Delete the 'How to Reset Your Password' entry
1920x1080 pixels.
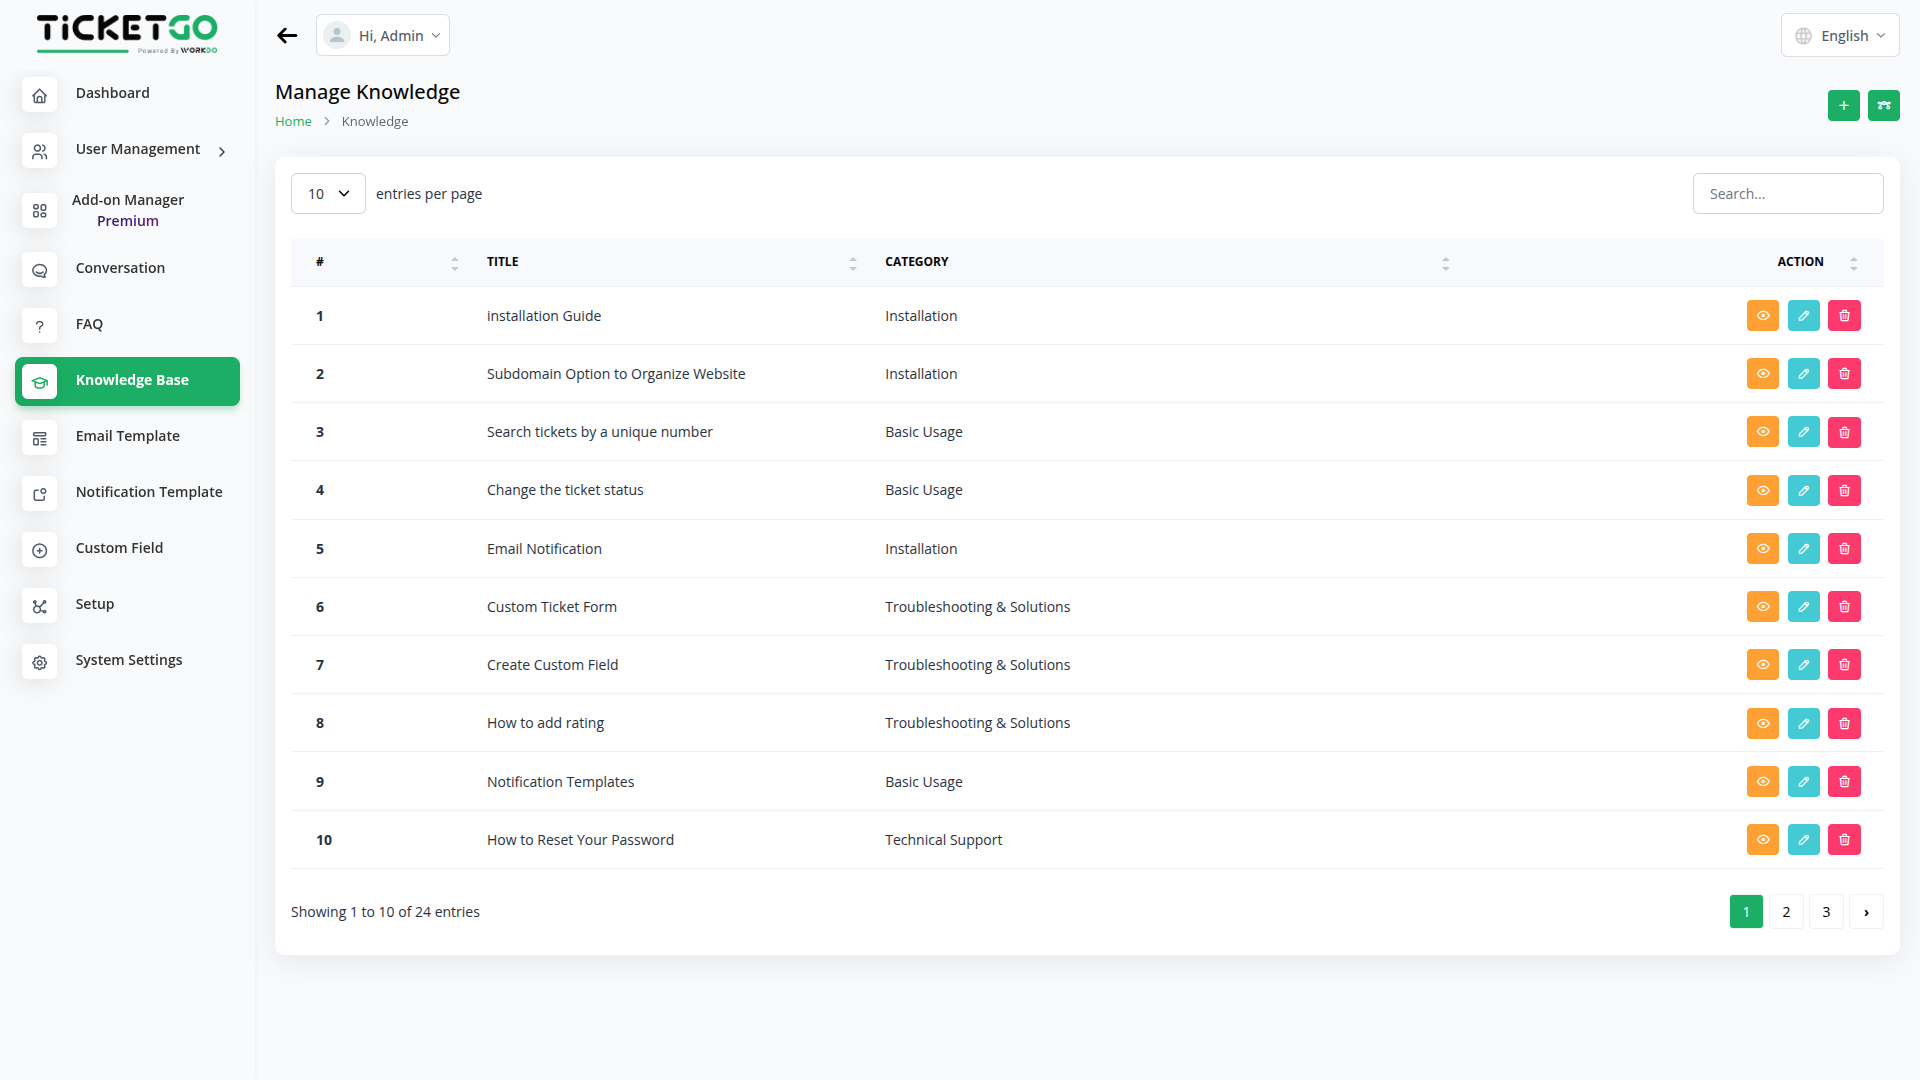click(1844, 840)
